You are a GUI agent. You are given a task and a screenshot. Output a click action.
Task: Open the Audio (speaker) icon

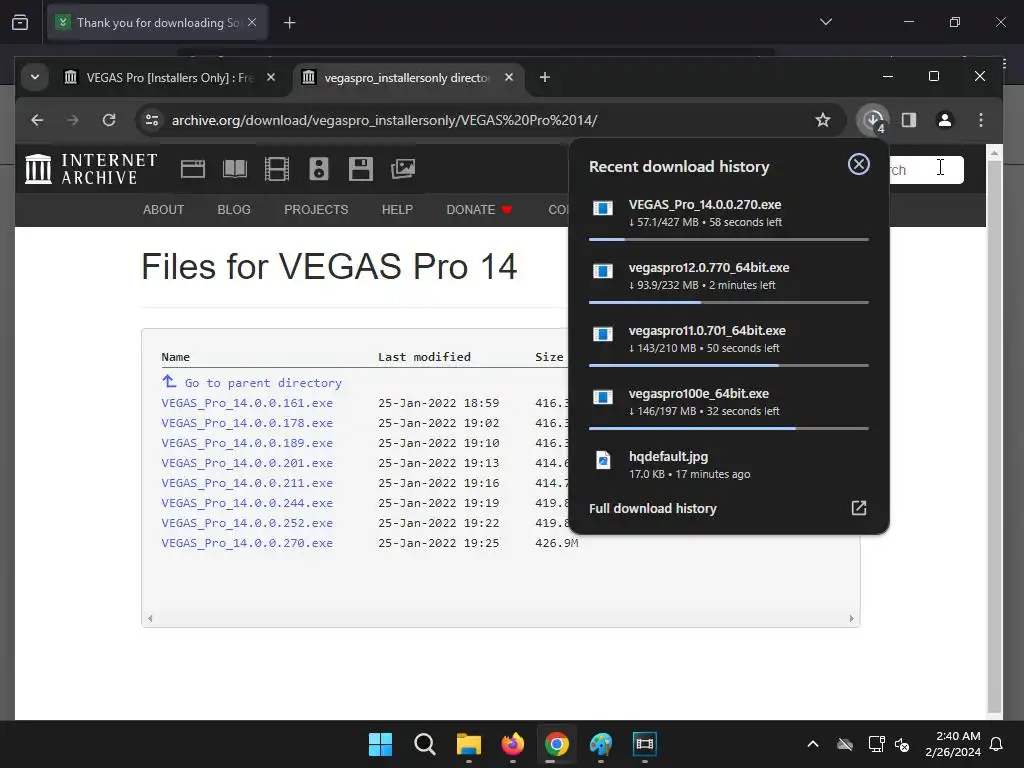click(x=319, y=169)
